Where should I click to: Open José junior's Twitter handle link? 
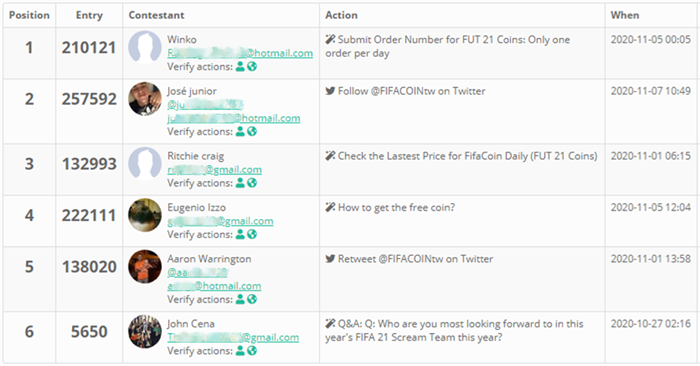click(205, 104)
